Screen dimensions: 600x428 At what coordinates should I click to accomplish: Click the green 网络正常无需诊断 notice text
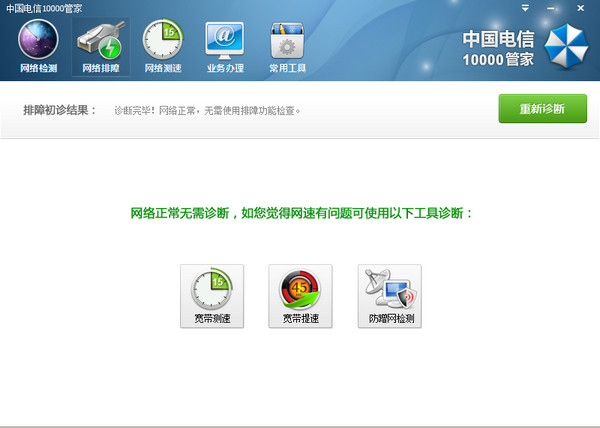coord(302,213)
